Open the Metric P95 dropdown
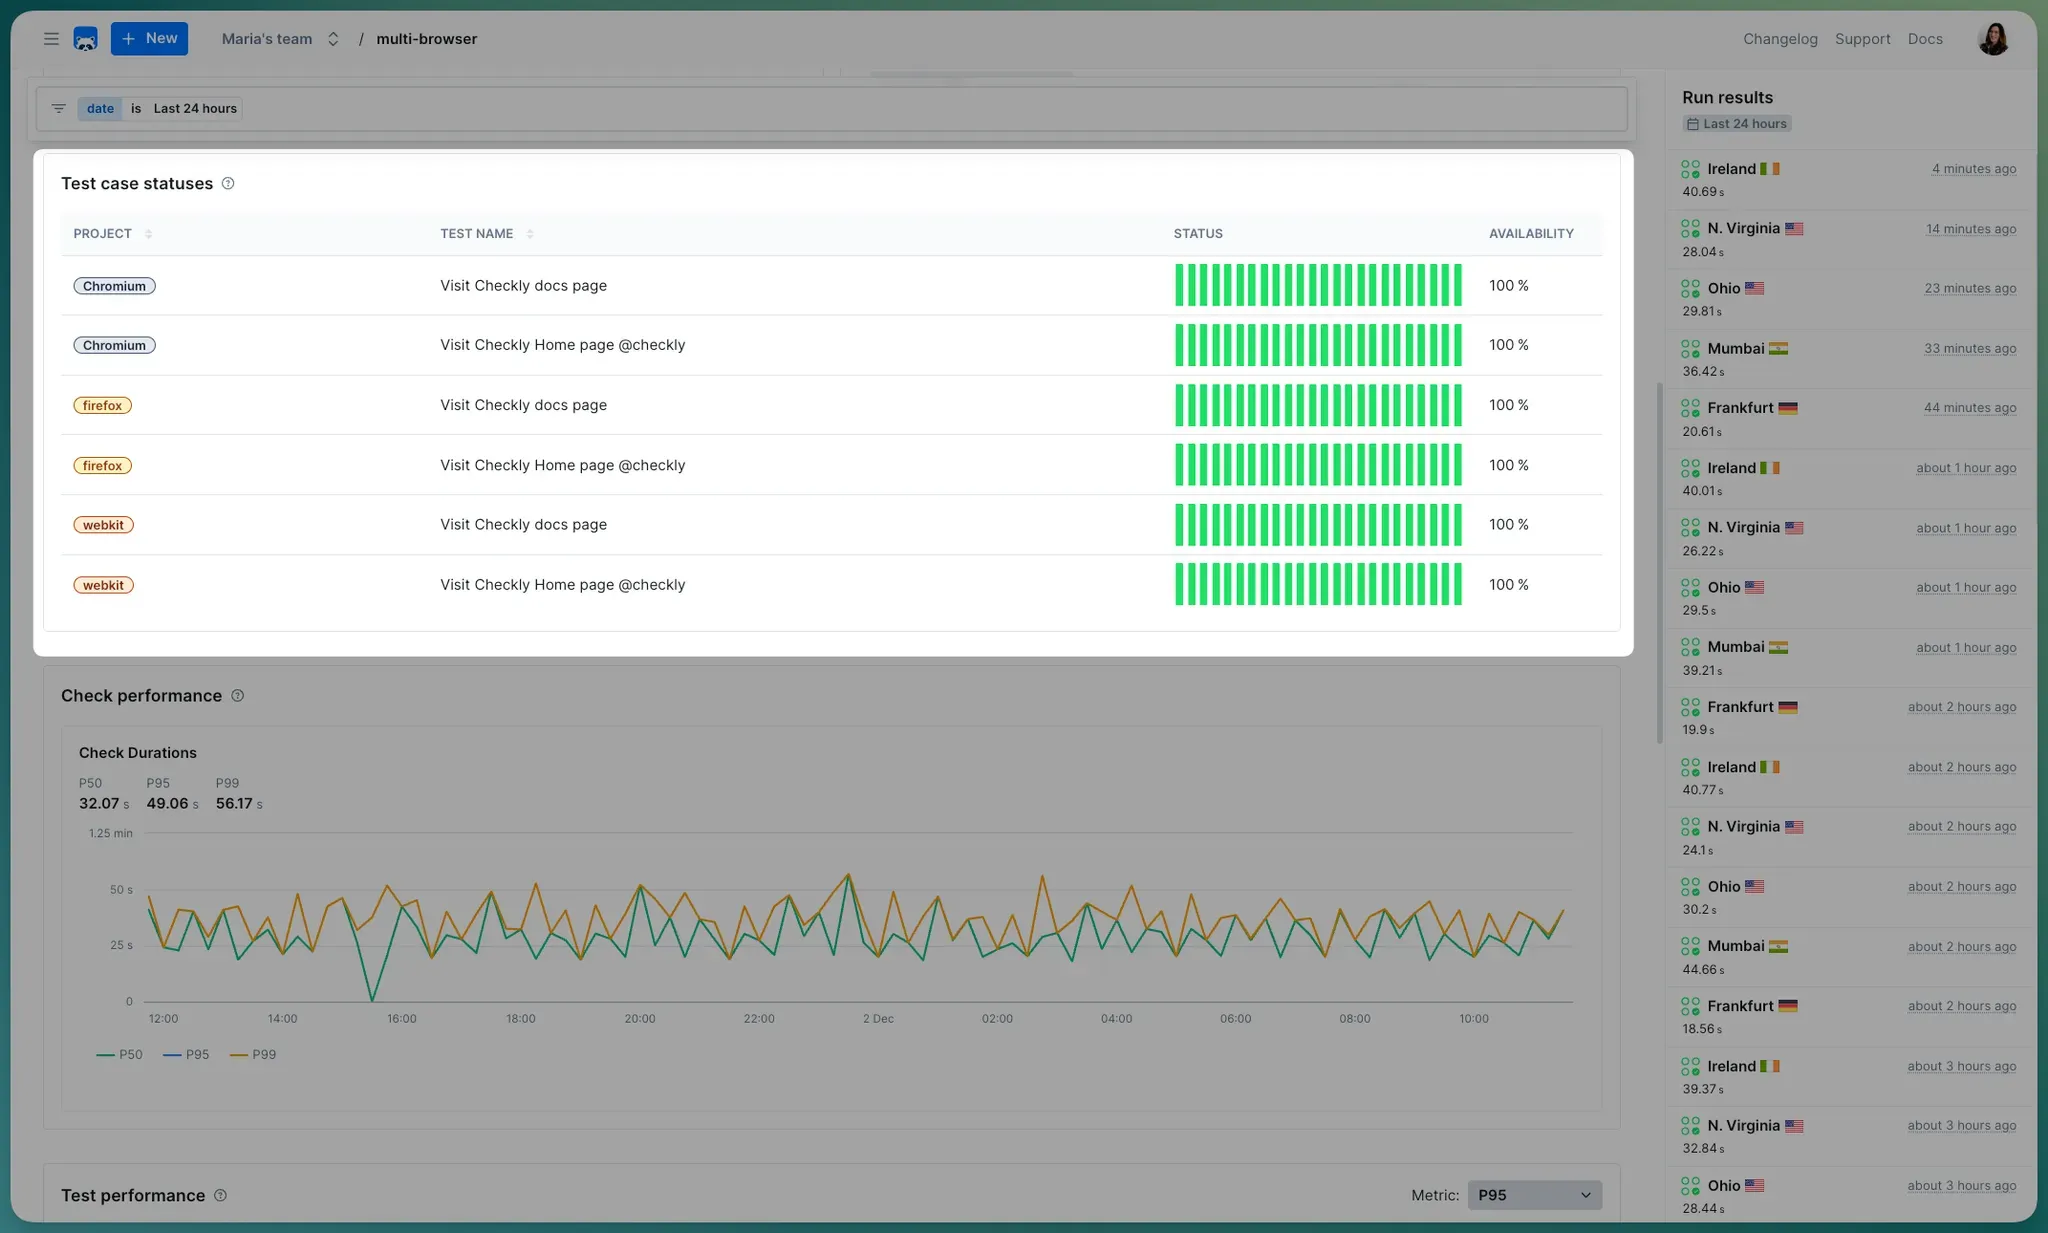 (x=1534, y=1195)
